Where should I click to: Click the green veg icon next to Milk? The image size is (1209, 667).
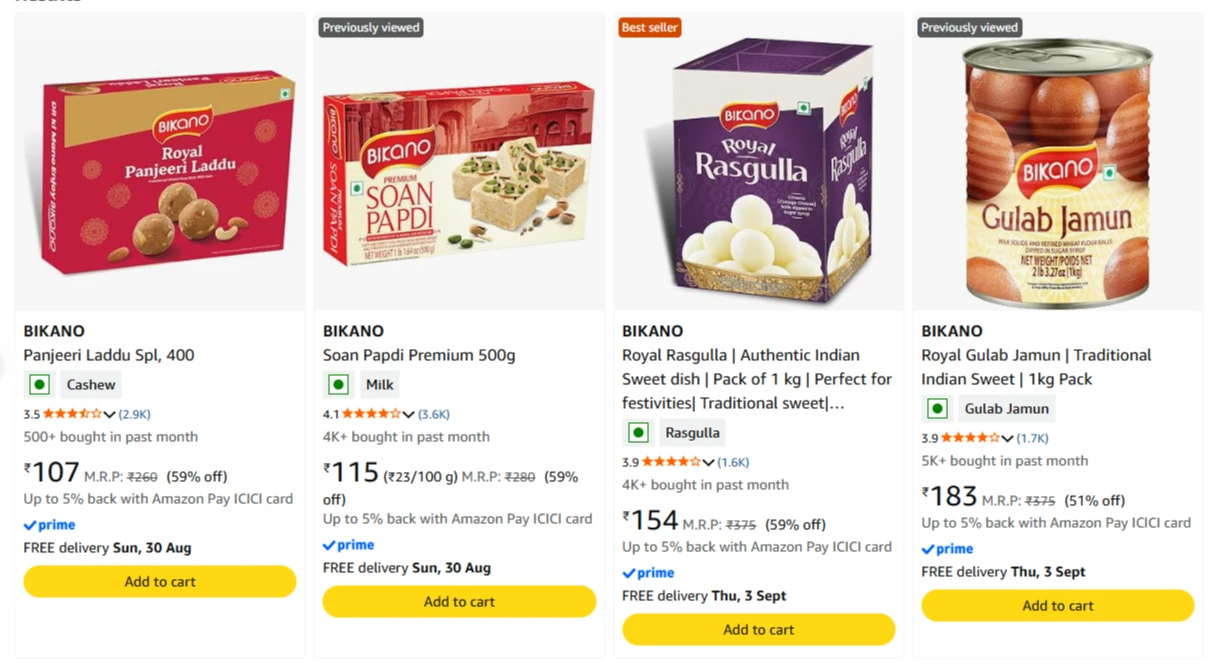pyautogui.click(x=338, y=384)
